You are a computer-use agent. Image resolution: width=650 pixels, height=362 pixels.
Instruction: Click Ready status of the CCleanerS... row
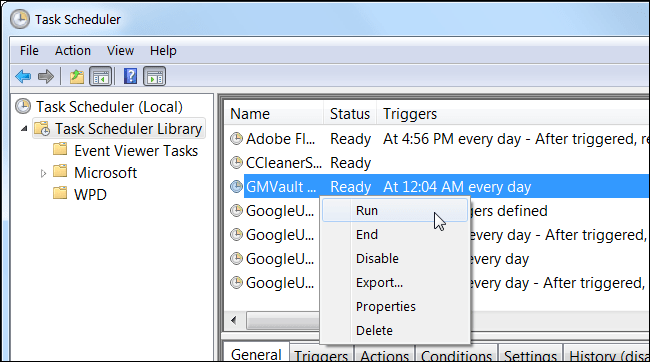[350, 163]
